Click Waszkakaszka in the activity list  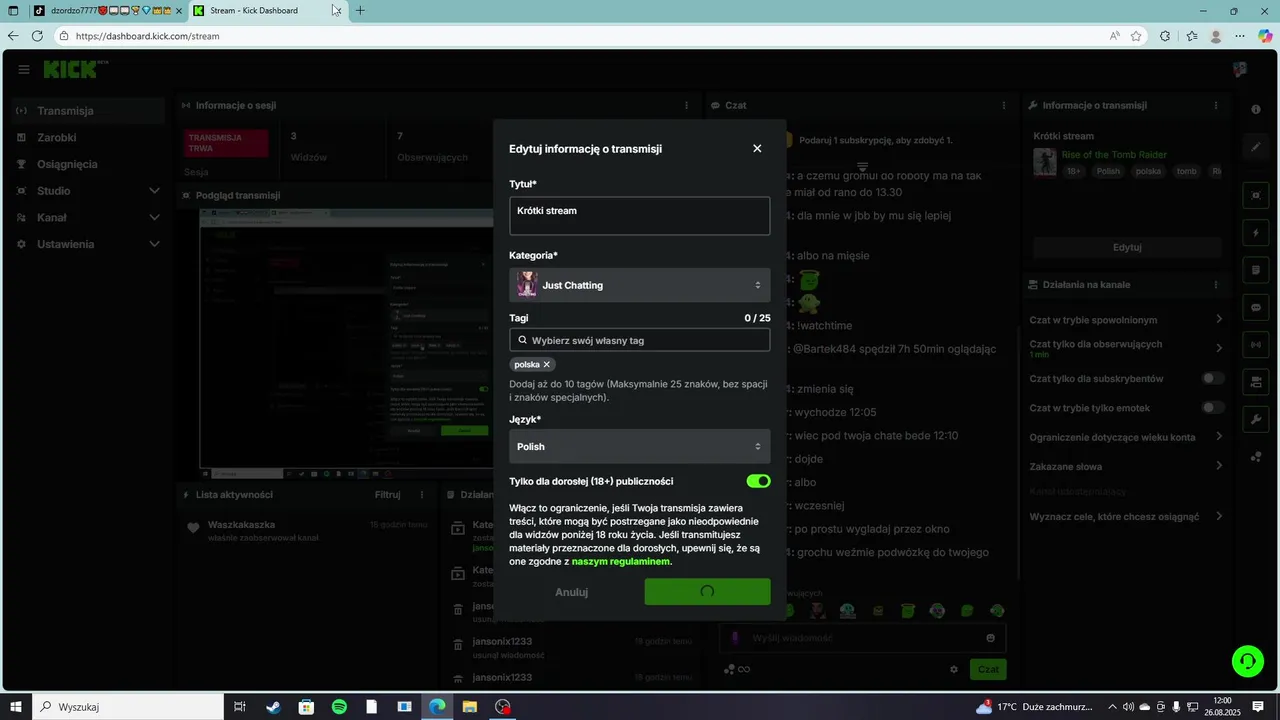click(x=241, y=525)
